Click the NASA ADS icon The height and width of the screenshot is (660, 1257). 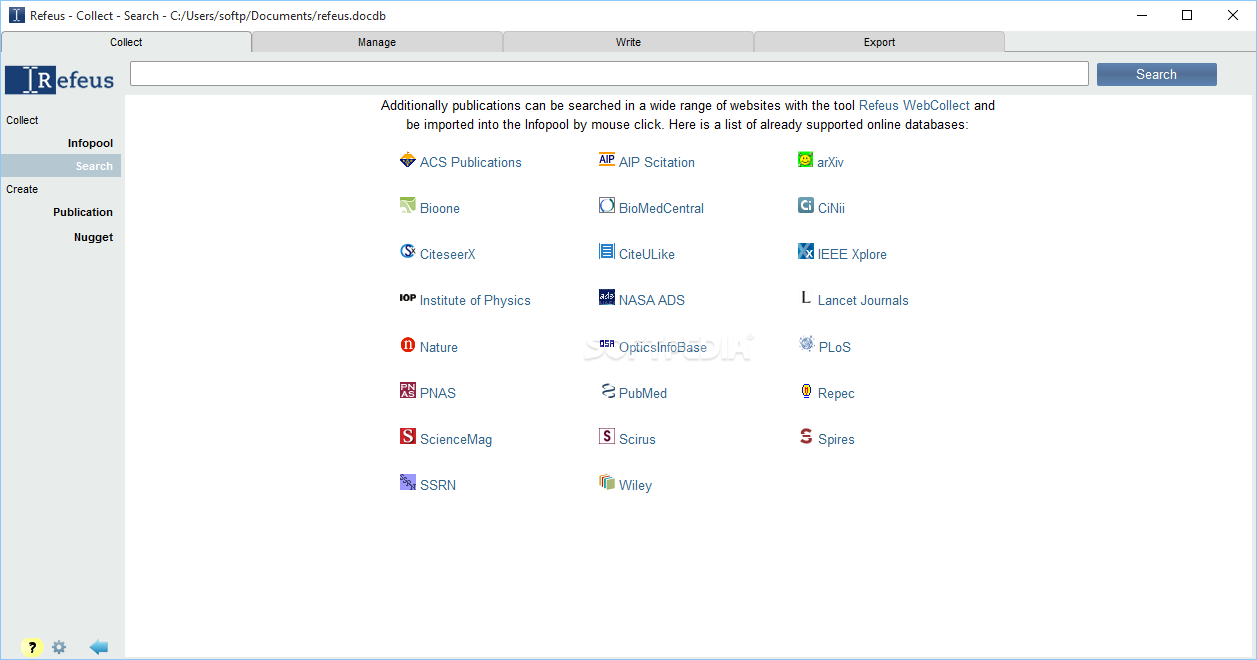pyautogui.click(x=607, y=298)
